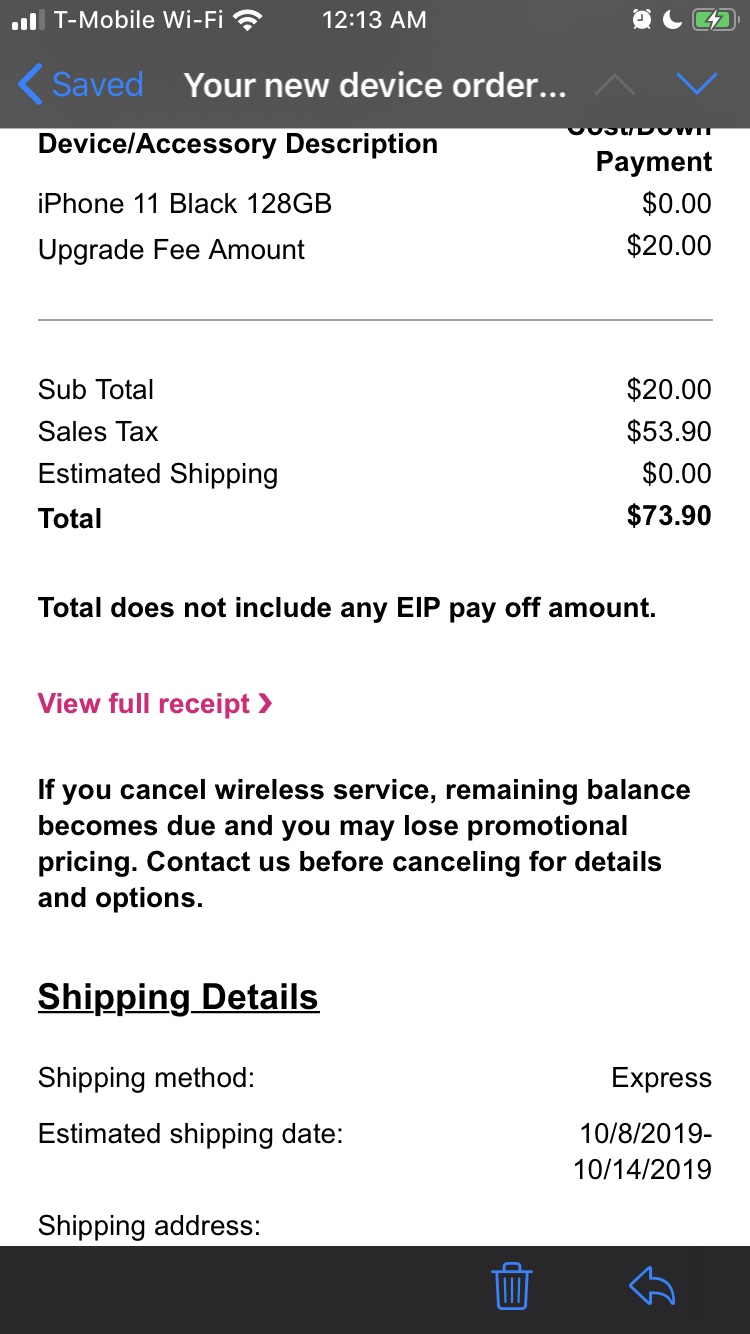This screenshot has width=750, height=1334.
Task: Tap the alarm clock status icon
Action: [641, 20]
